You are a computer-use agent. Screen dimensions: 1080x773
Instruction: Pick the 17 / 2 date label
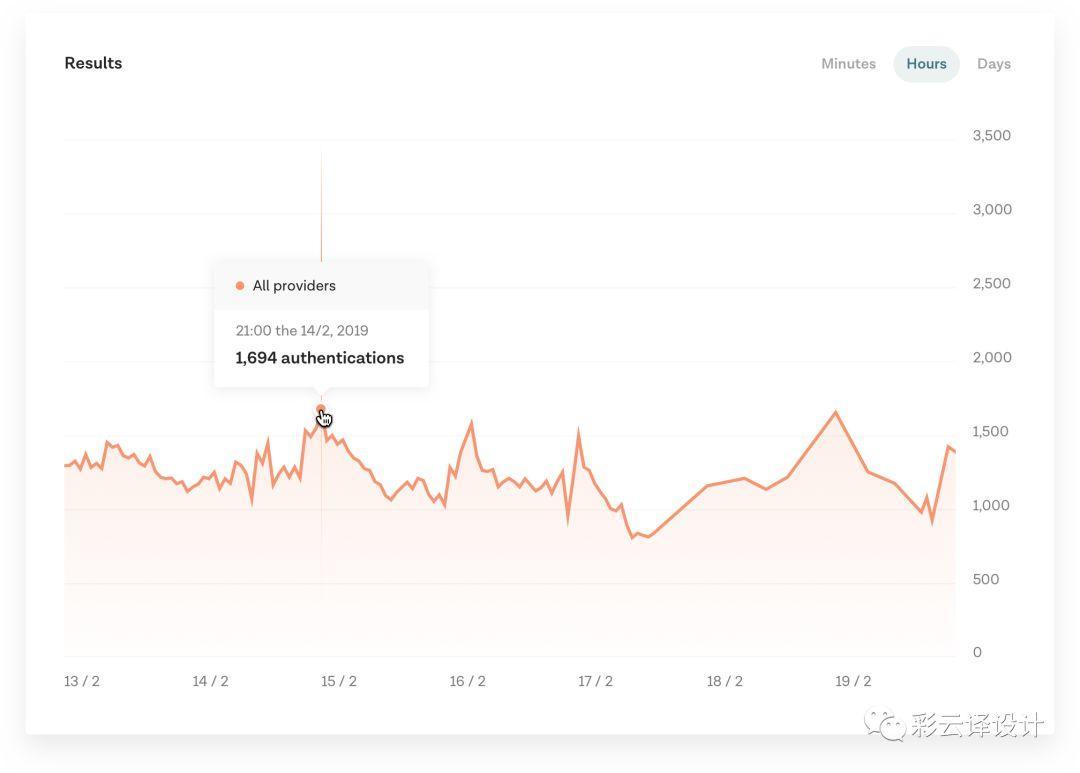pos(595,681)
